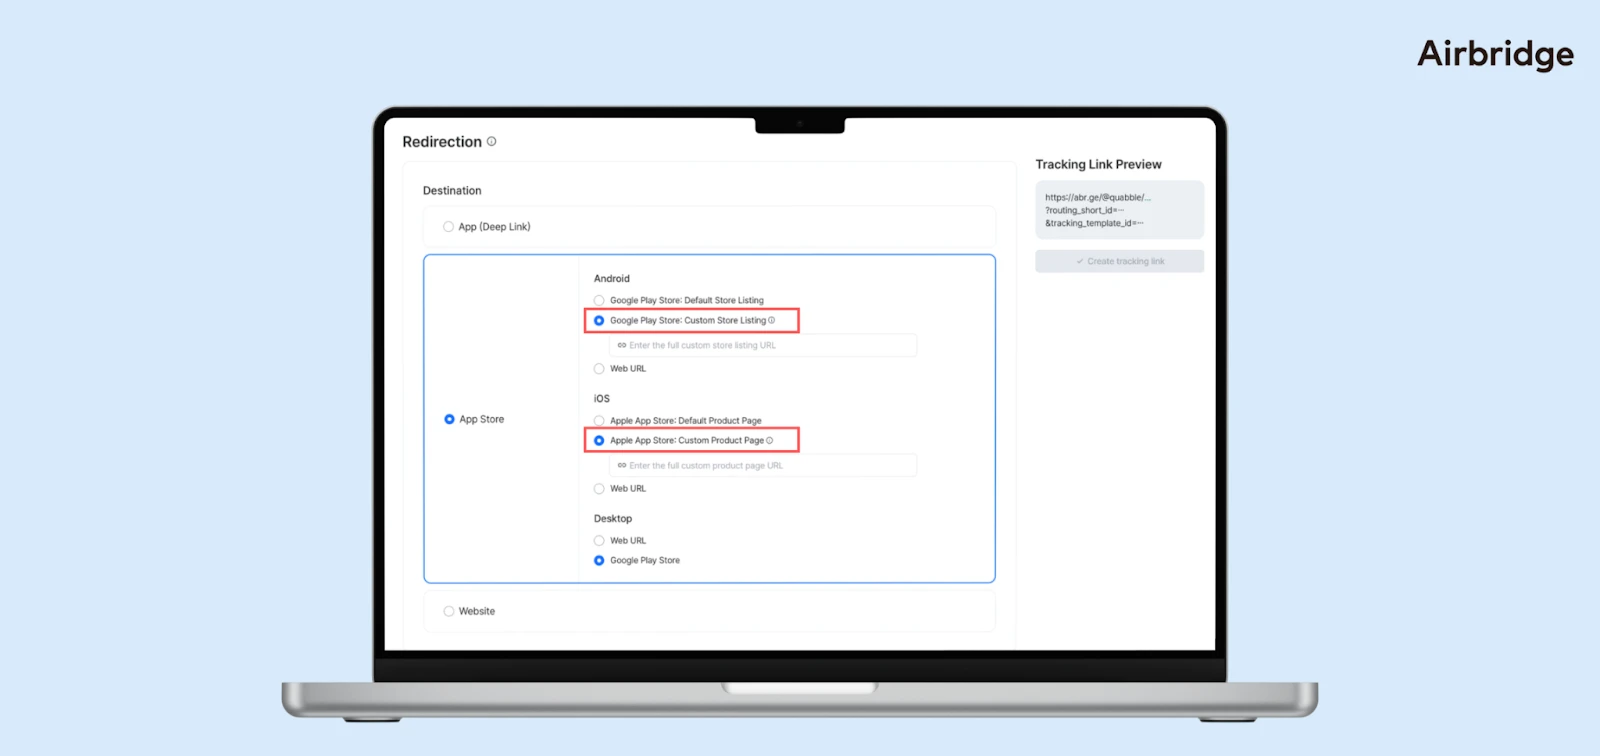Click the tracking link preview URL box
This screenshot has height=756, width=1600.
tap(1119, 210)
